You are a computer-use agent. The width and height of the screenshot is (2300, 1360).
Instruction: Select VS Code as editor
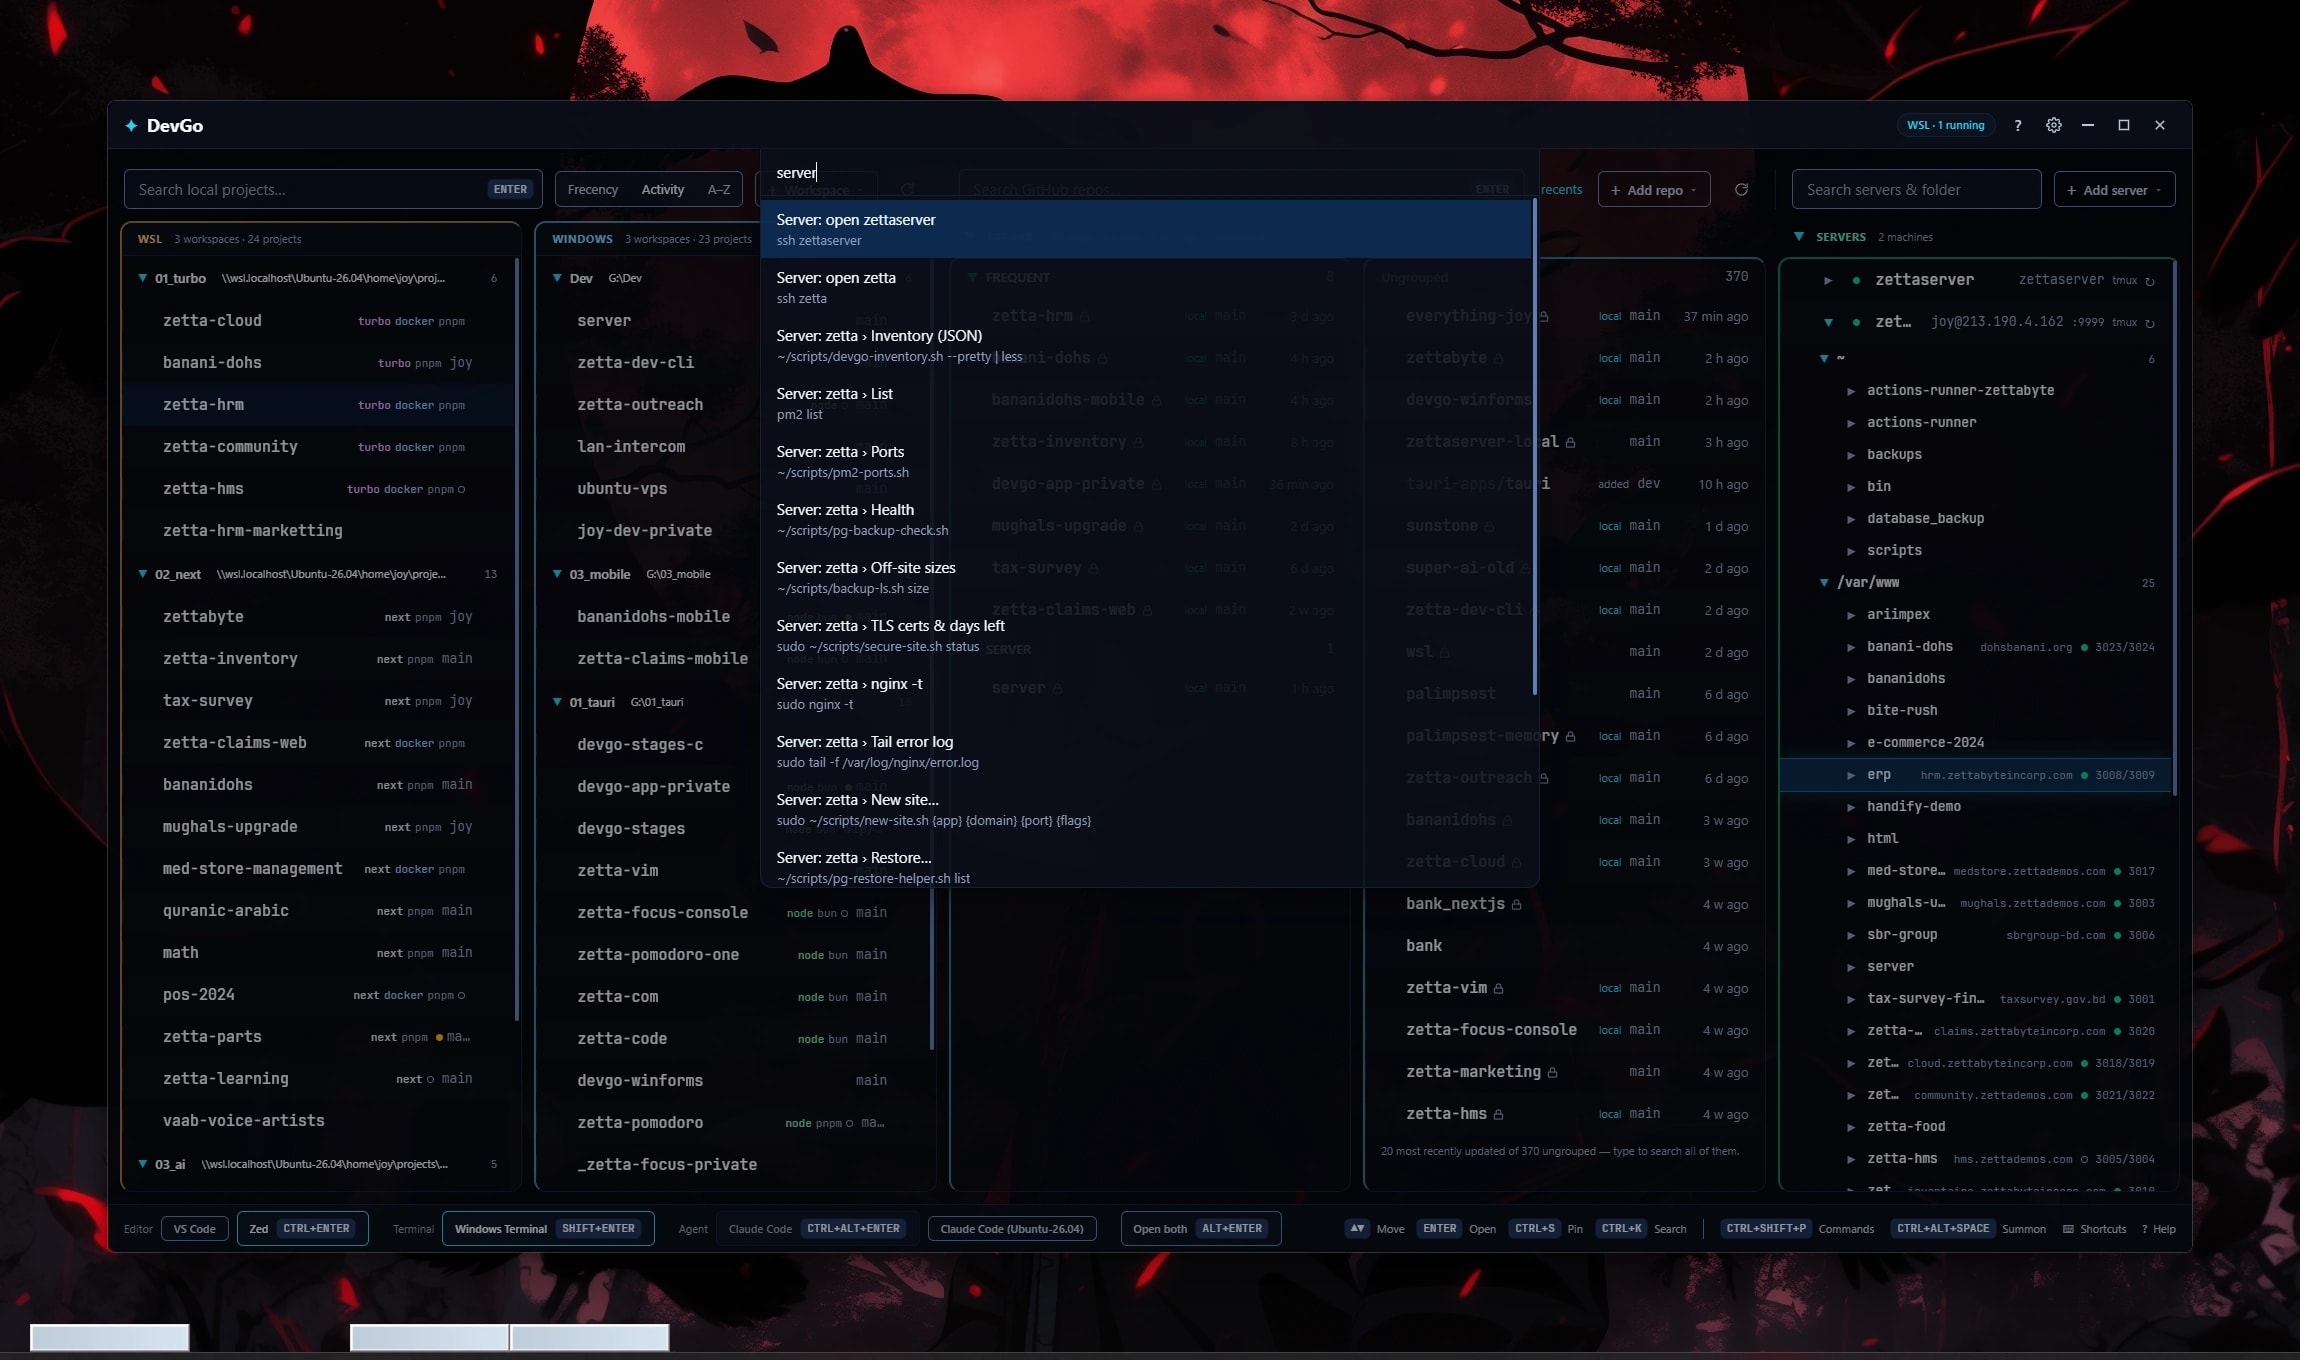(194, 1229)
